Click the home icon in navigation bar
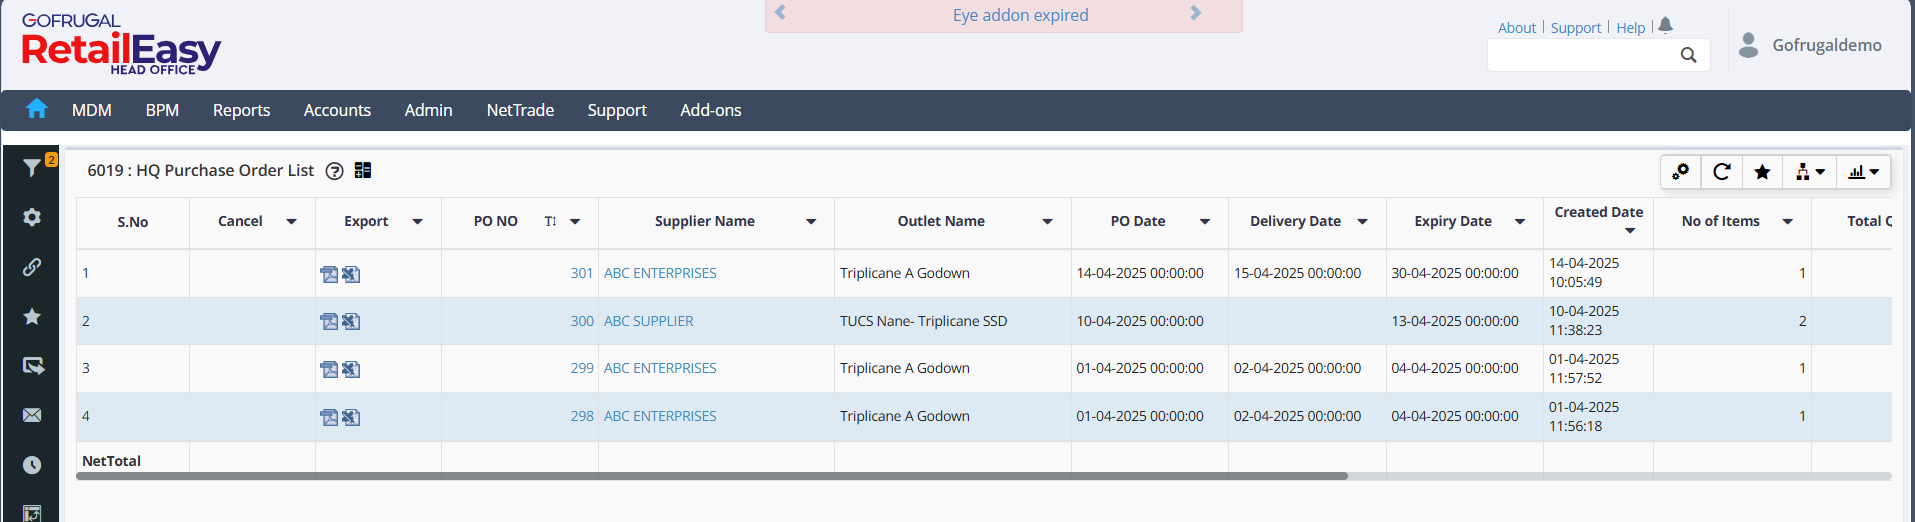 point(37,109)
